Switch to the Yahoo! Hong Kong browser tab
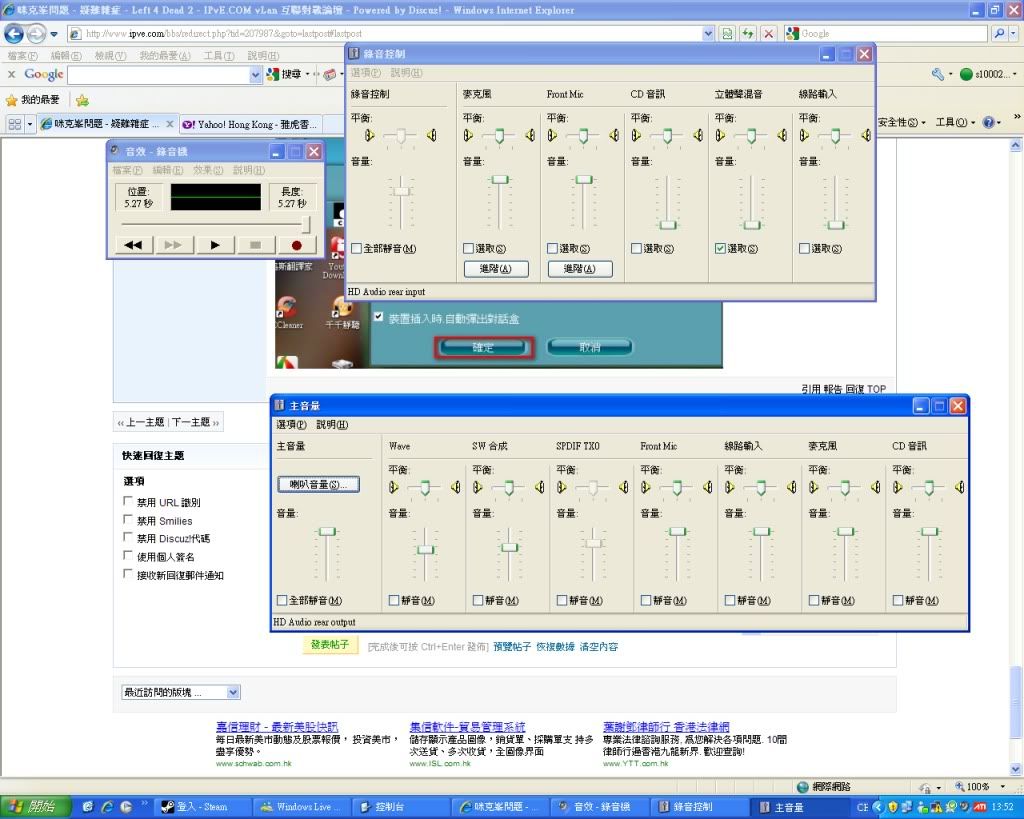 point(250,124)
